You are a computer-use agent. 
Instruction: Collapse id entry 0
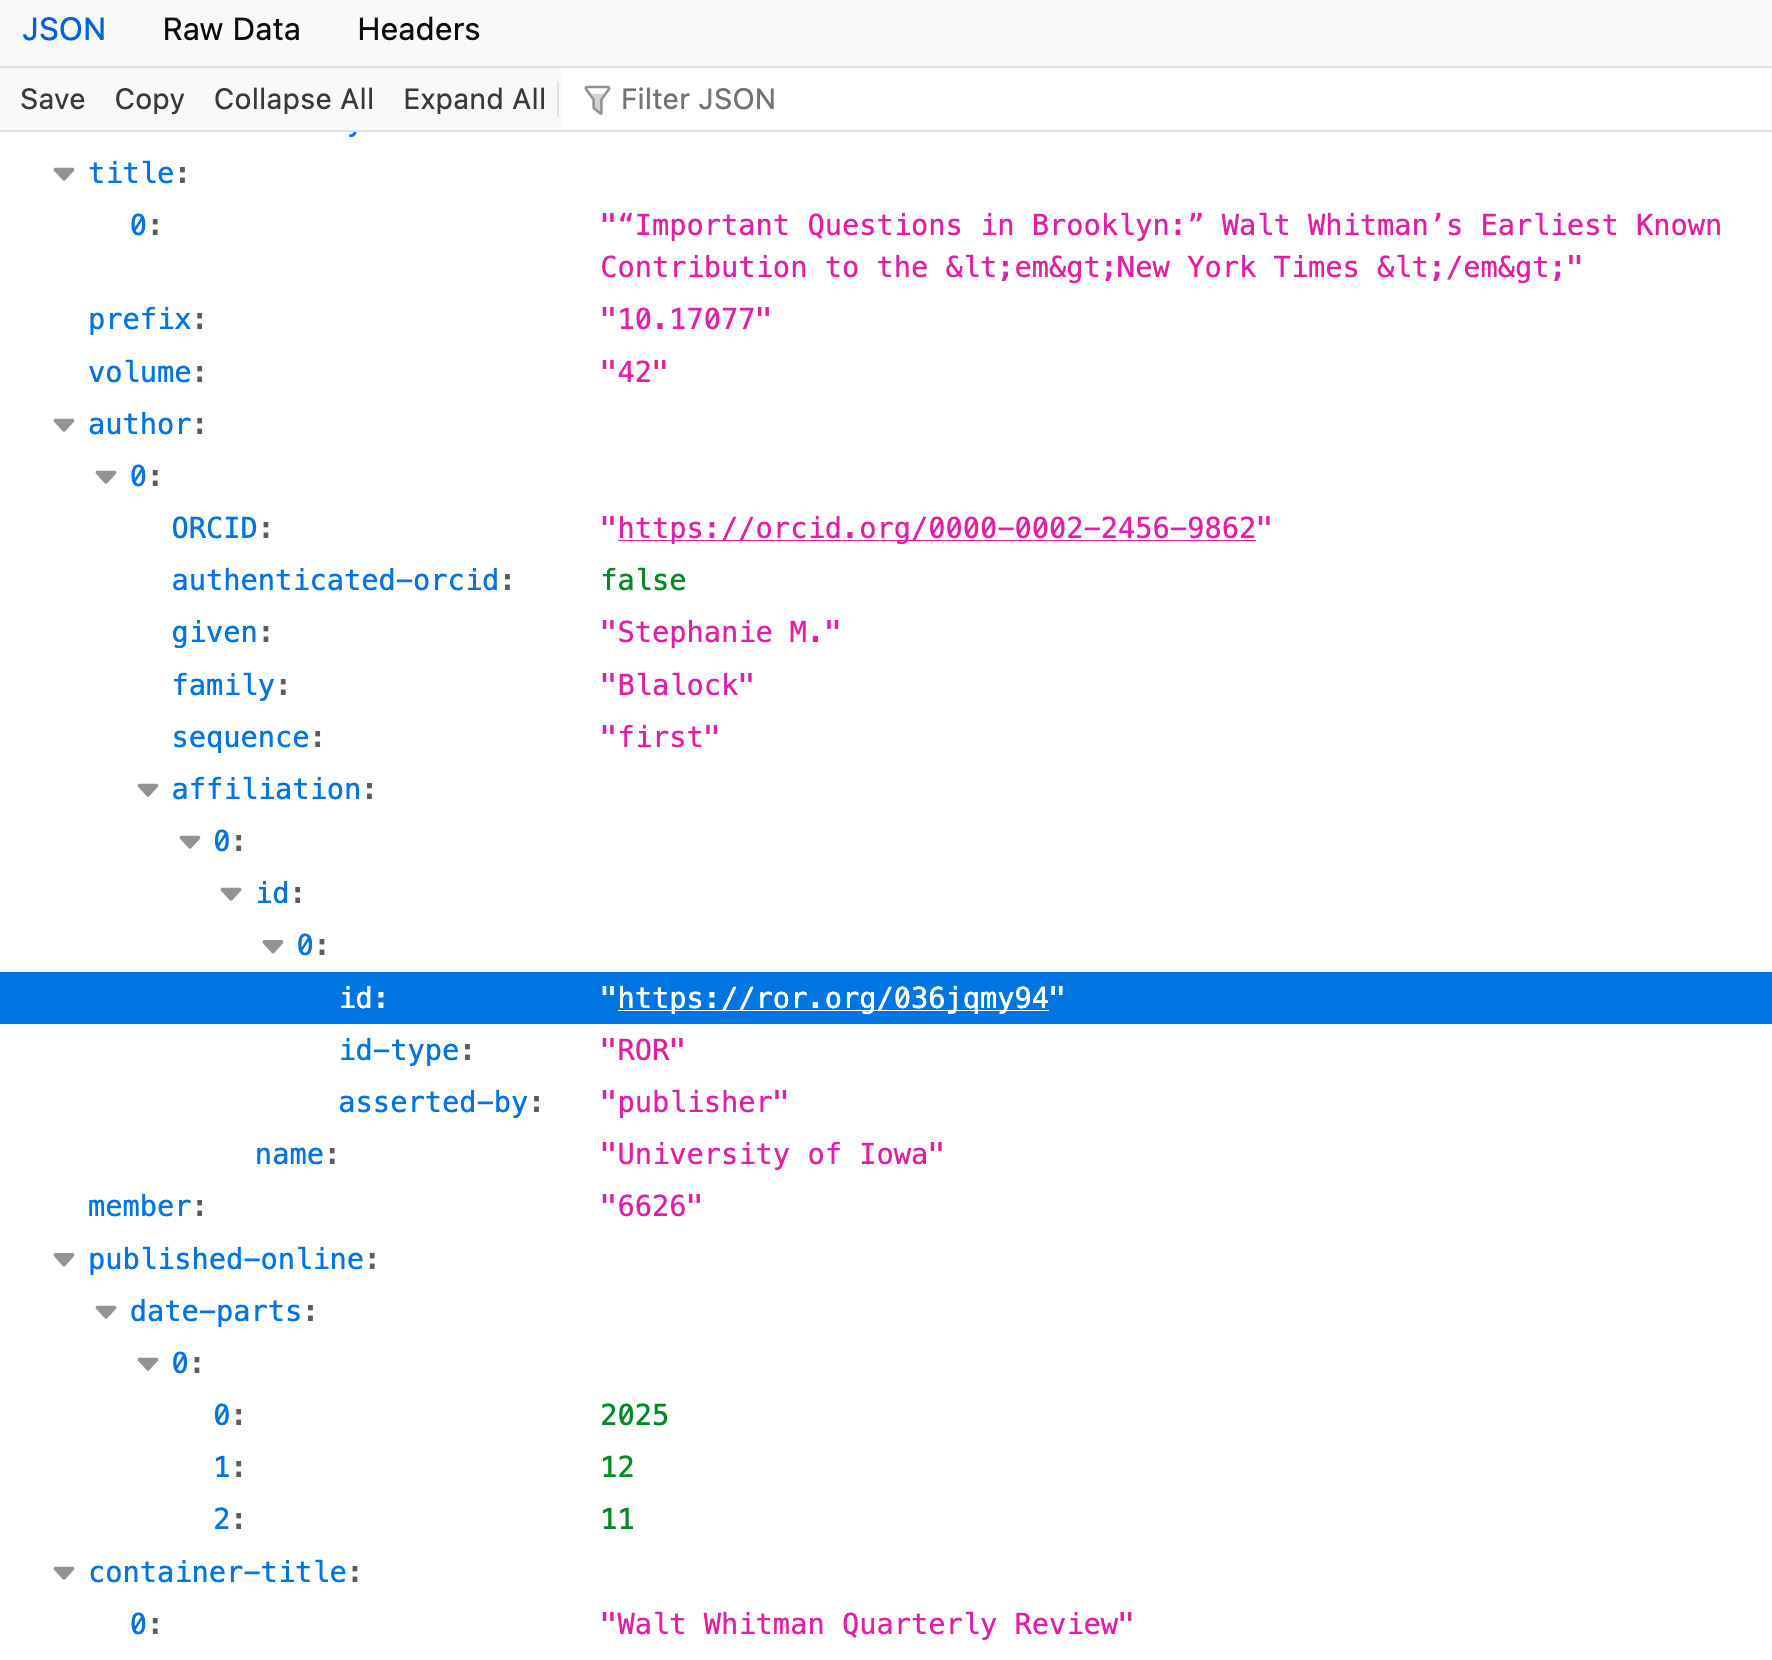[272, 946]
